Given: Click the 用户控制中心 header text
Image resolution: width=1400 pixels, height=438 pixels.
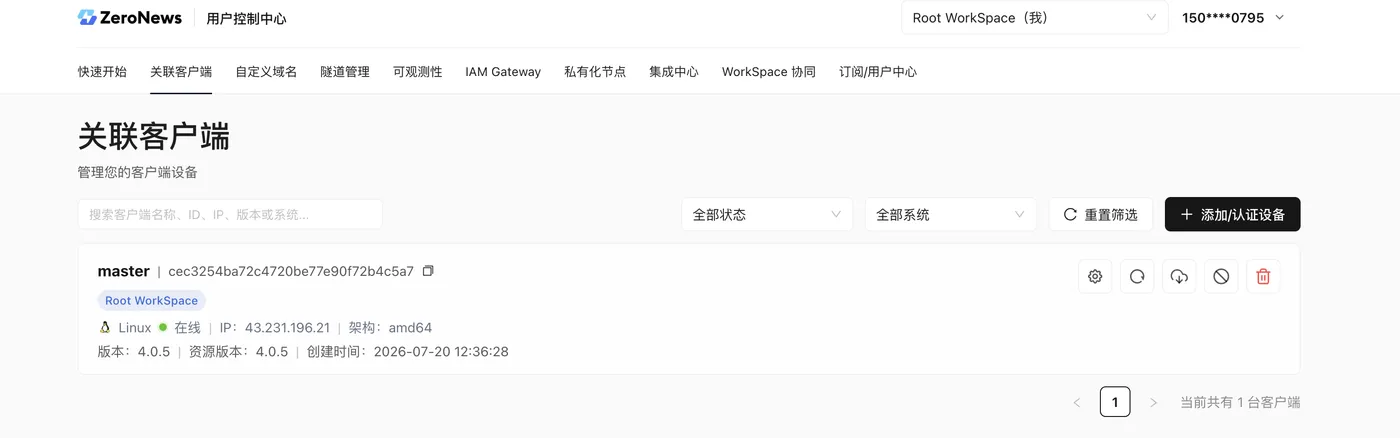Looking at the screenshot, I should click(x=246, y=18).
